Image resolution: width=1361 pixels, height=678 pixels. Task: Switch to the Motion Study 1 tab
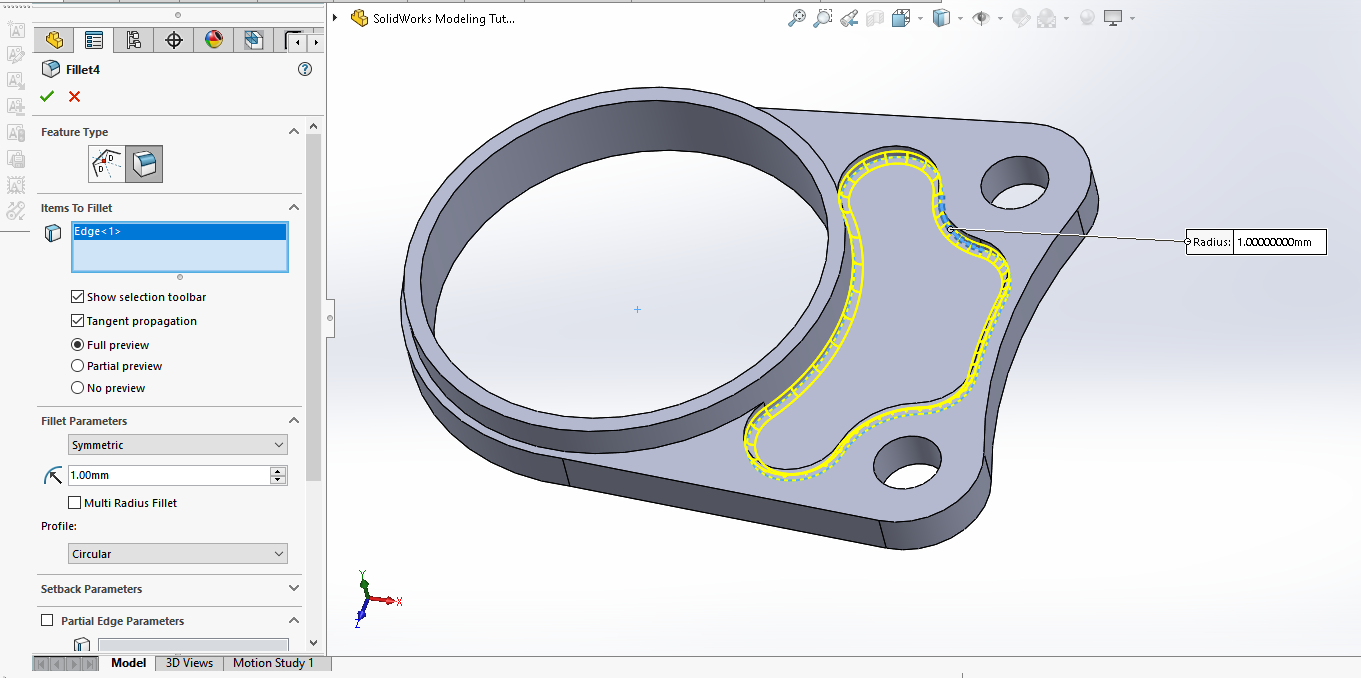tap(273, 663)
